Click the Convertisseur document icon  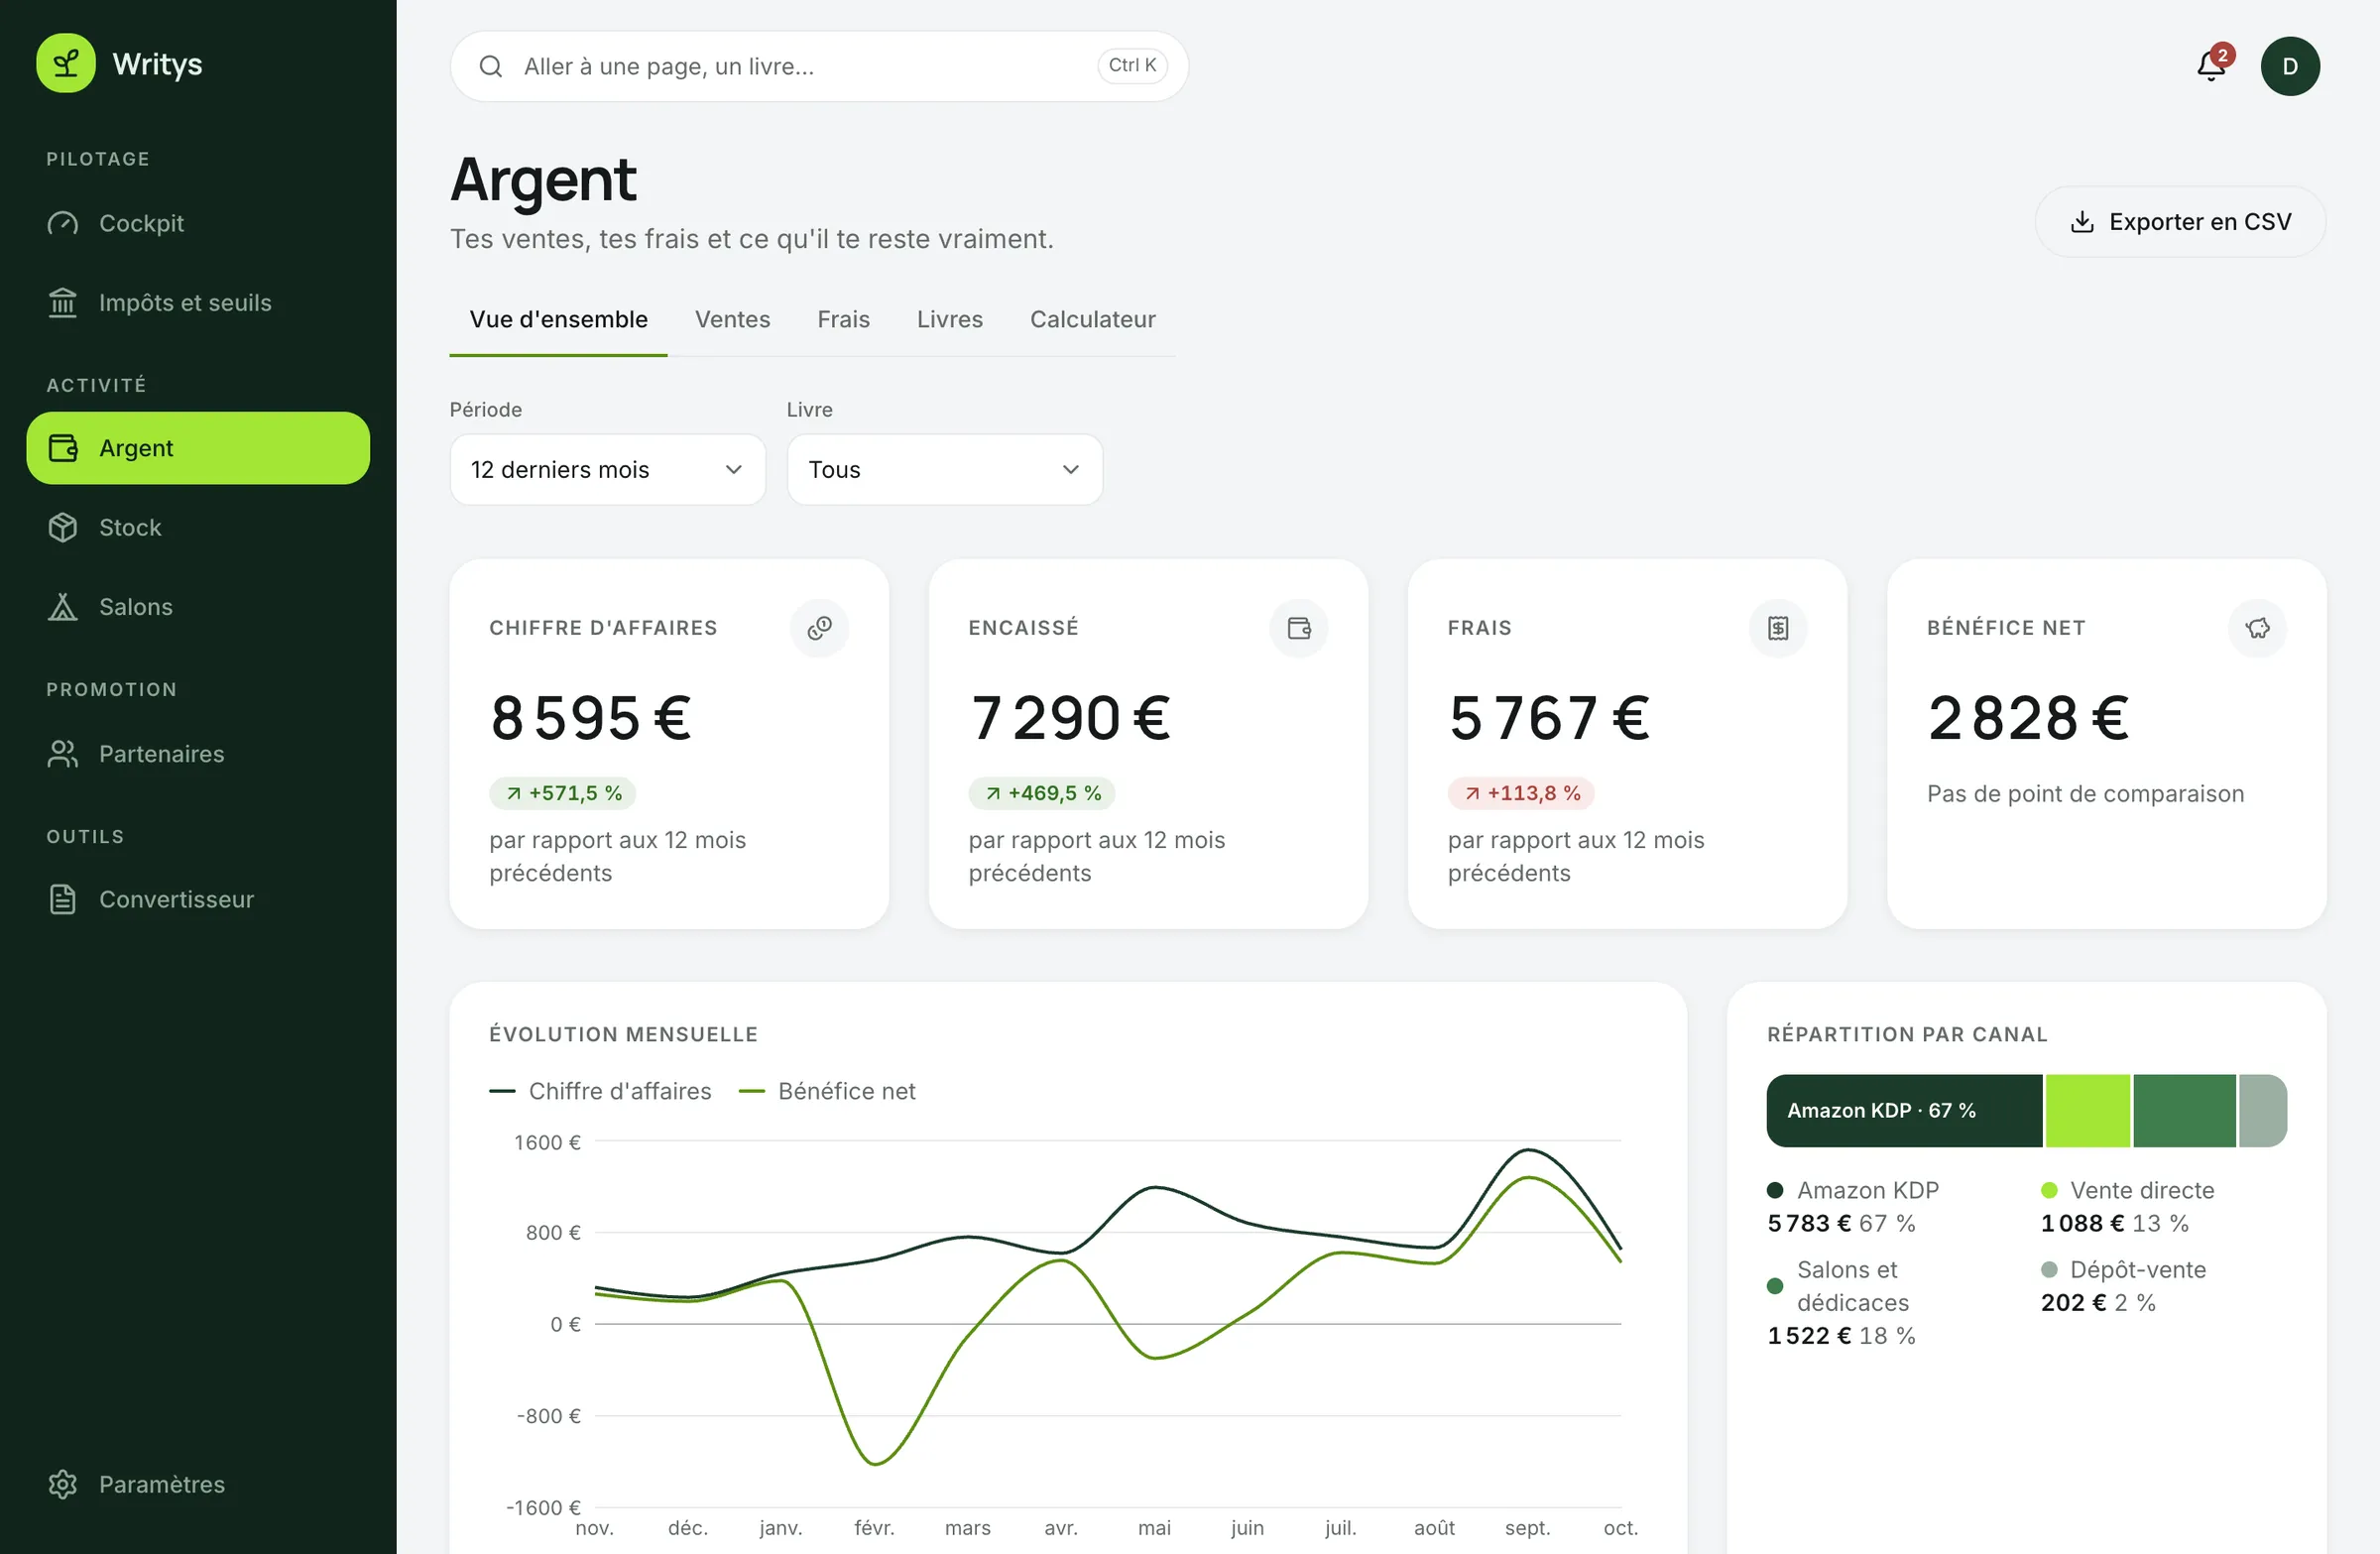click(63, 899)
